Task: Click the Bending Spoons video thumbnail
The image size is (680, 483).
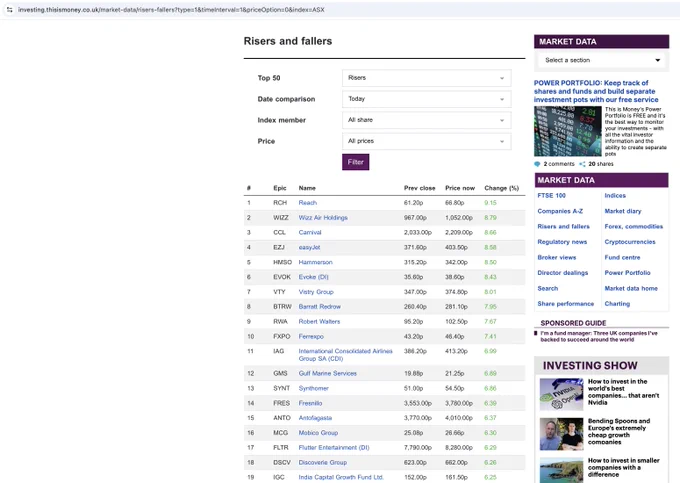Action: [x=562, y=434]
